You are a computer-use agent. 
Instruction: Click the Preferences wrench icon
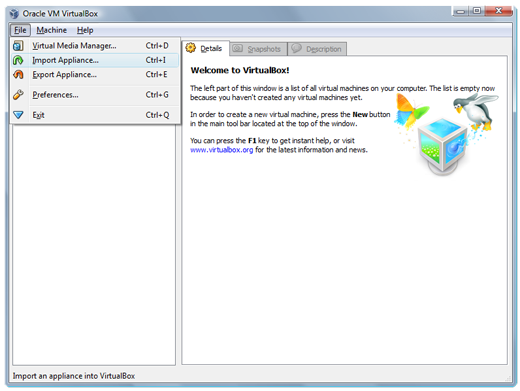pos(18,95)
